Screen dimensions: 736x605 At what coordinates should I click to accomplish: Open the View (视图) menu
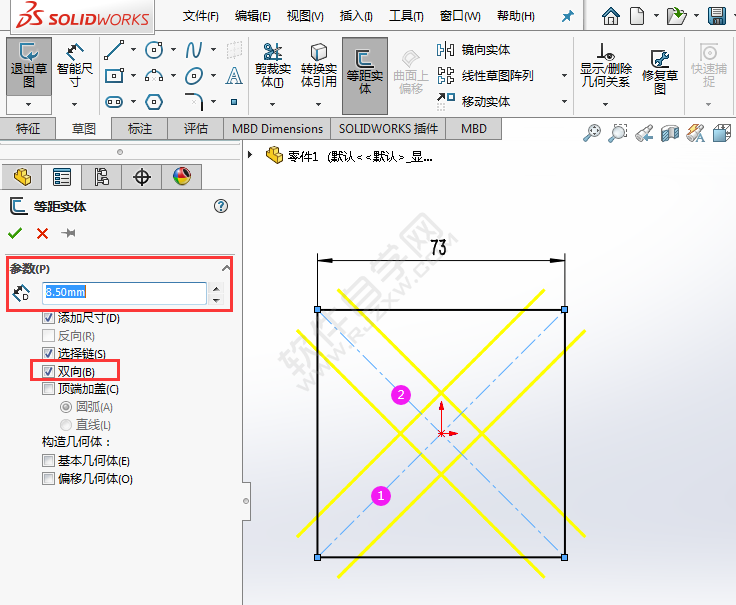pos(305,16)
